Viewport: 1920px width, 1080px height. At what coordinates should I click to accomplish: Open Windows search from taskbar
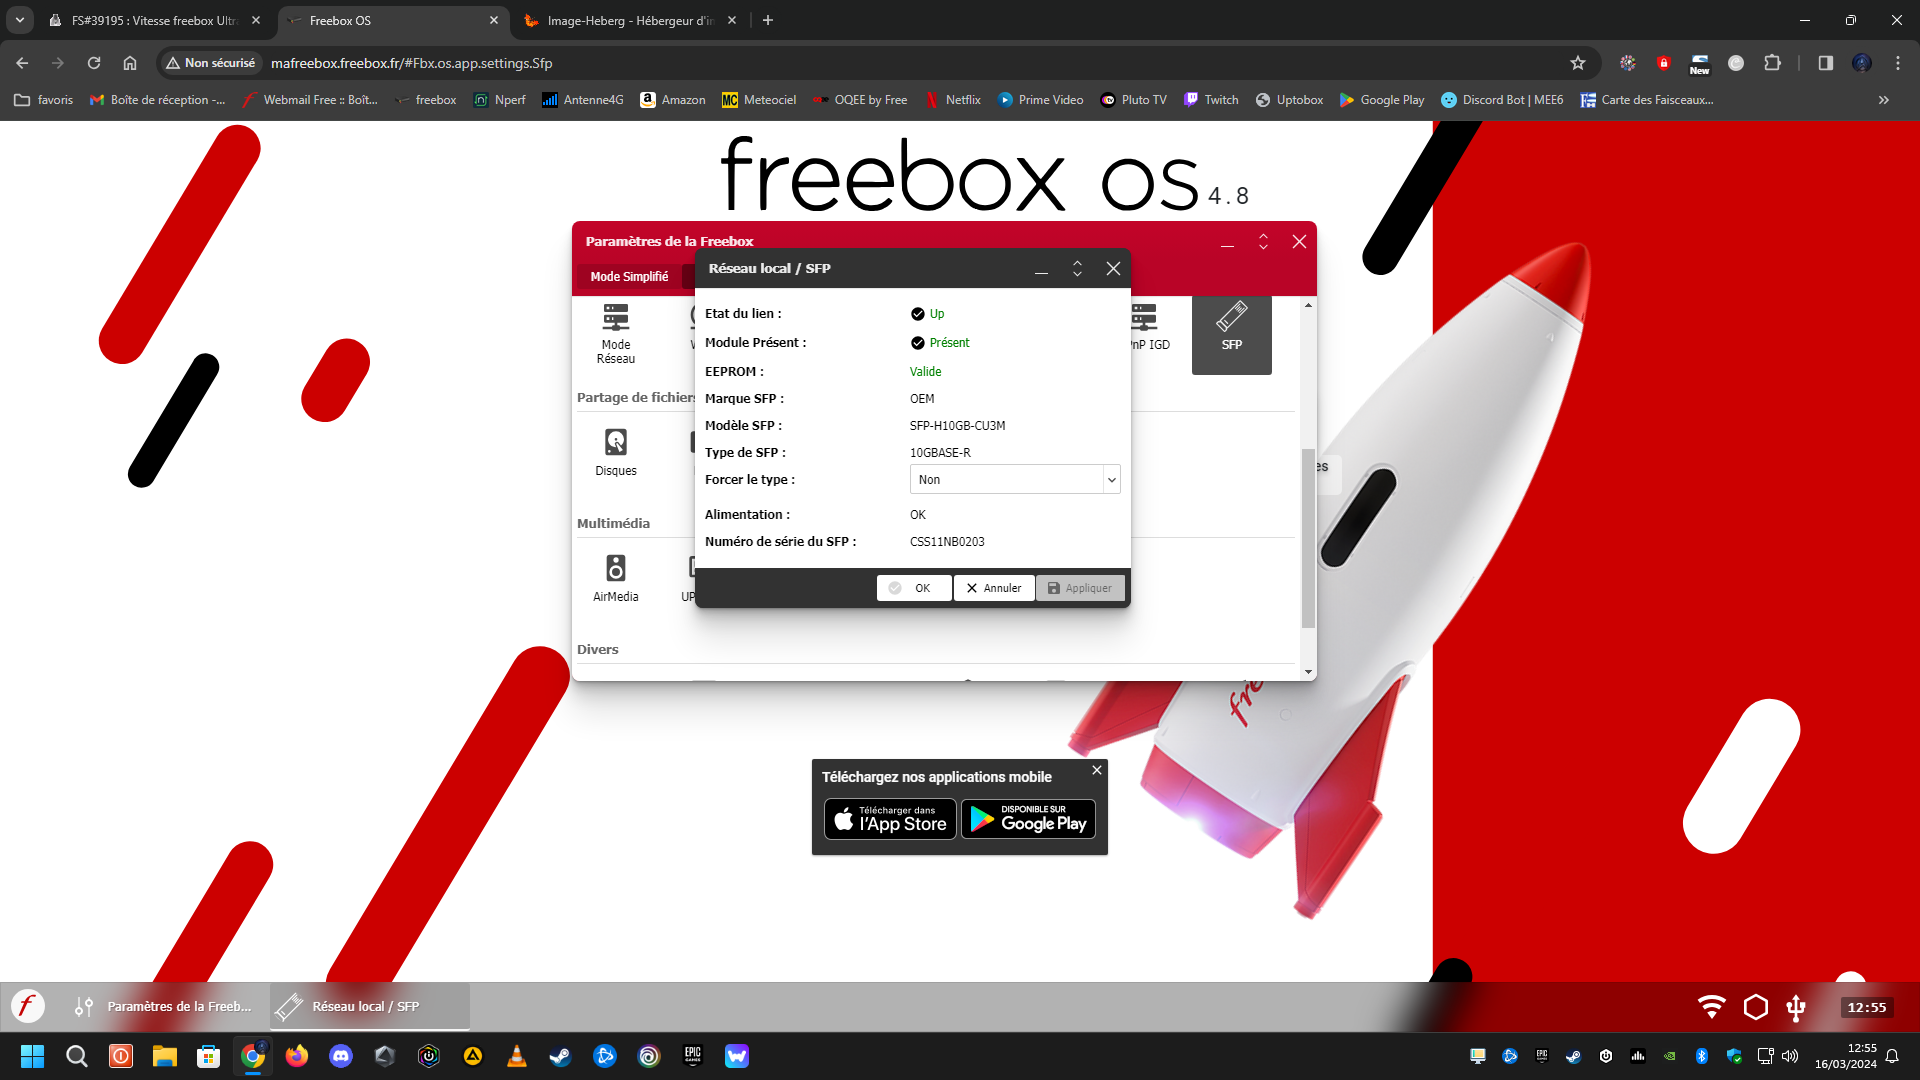[x=76, y=1056]
